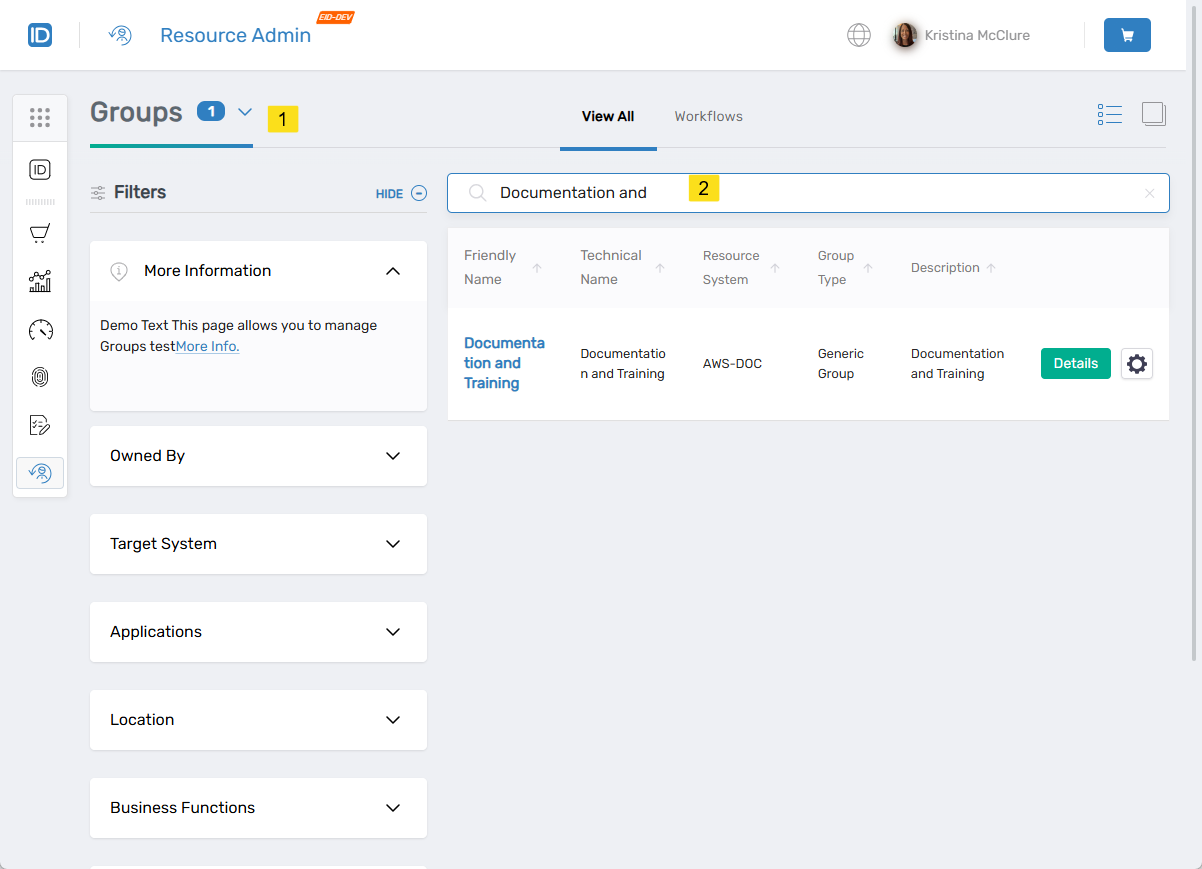The height and width of the screenshot is (869, 1202).
Task: Open the settings gear on the group row
Action: [1136, 363]
